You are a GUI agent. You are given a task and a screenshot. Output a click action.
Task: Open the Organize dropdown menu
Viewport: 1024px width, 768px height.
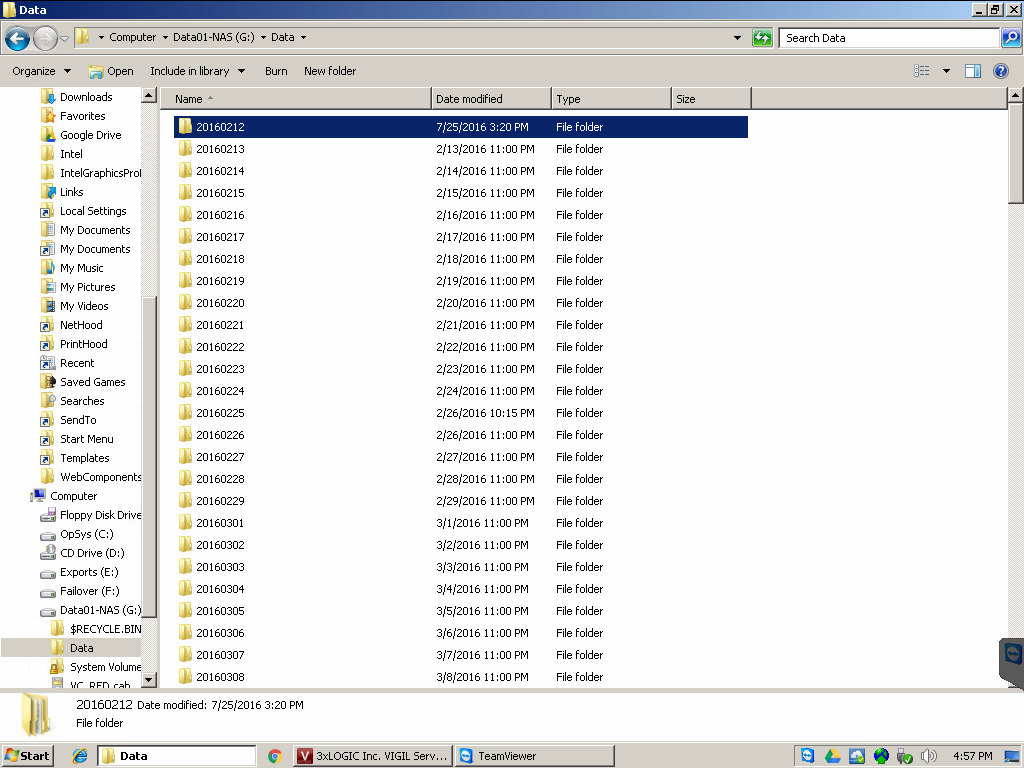point(41,71)
